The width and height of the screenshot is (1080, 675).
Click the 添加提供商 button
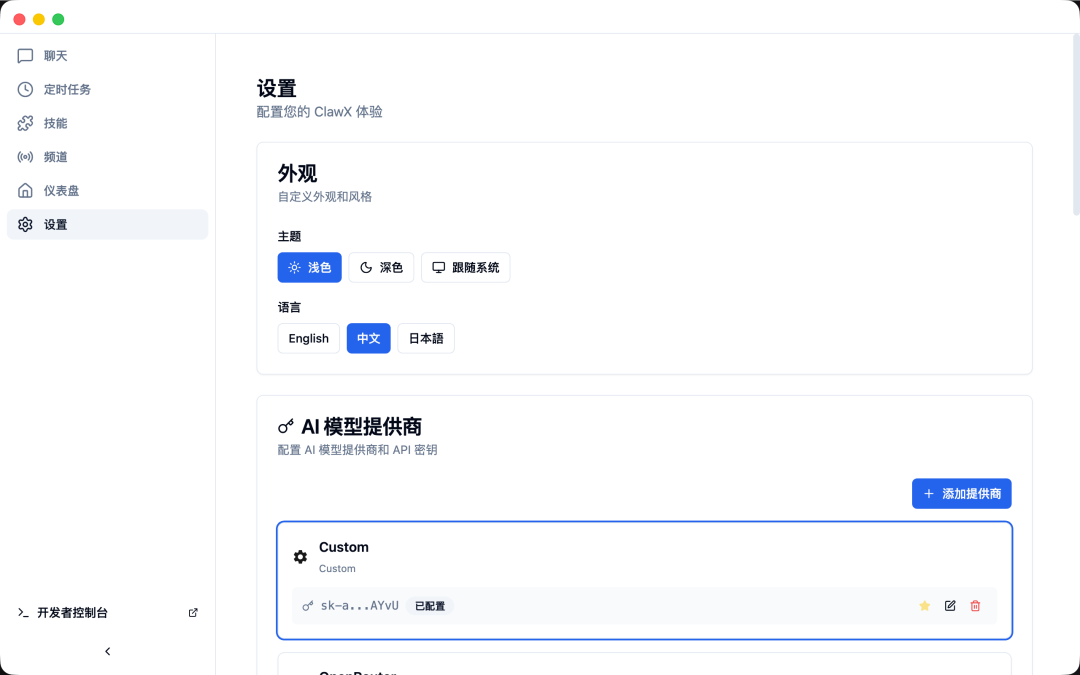[x=961, y=494]
